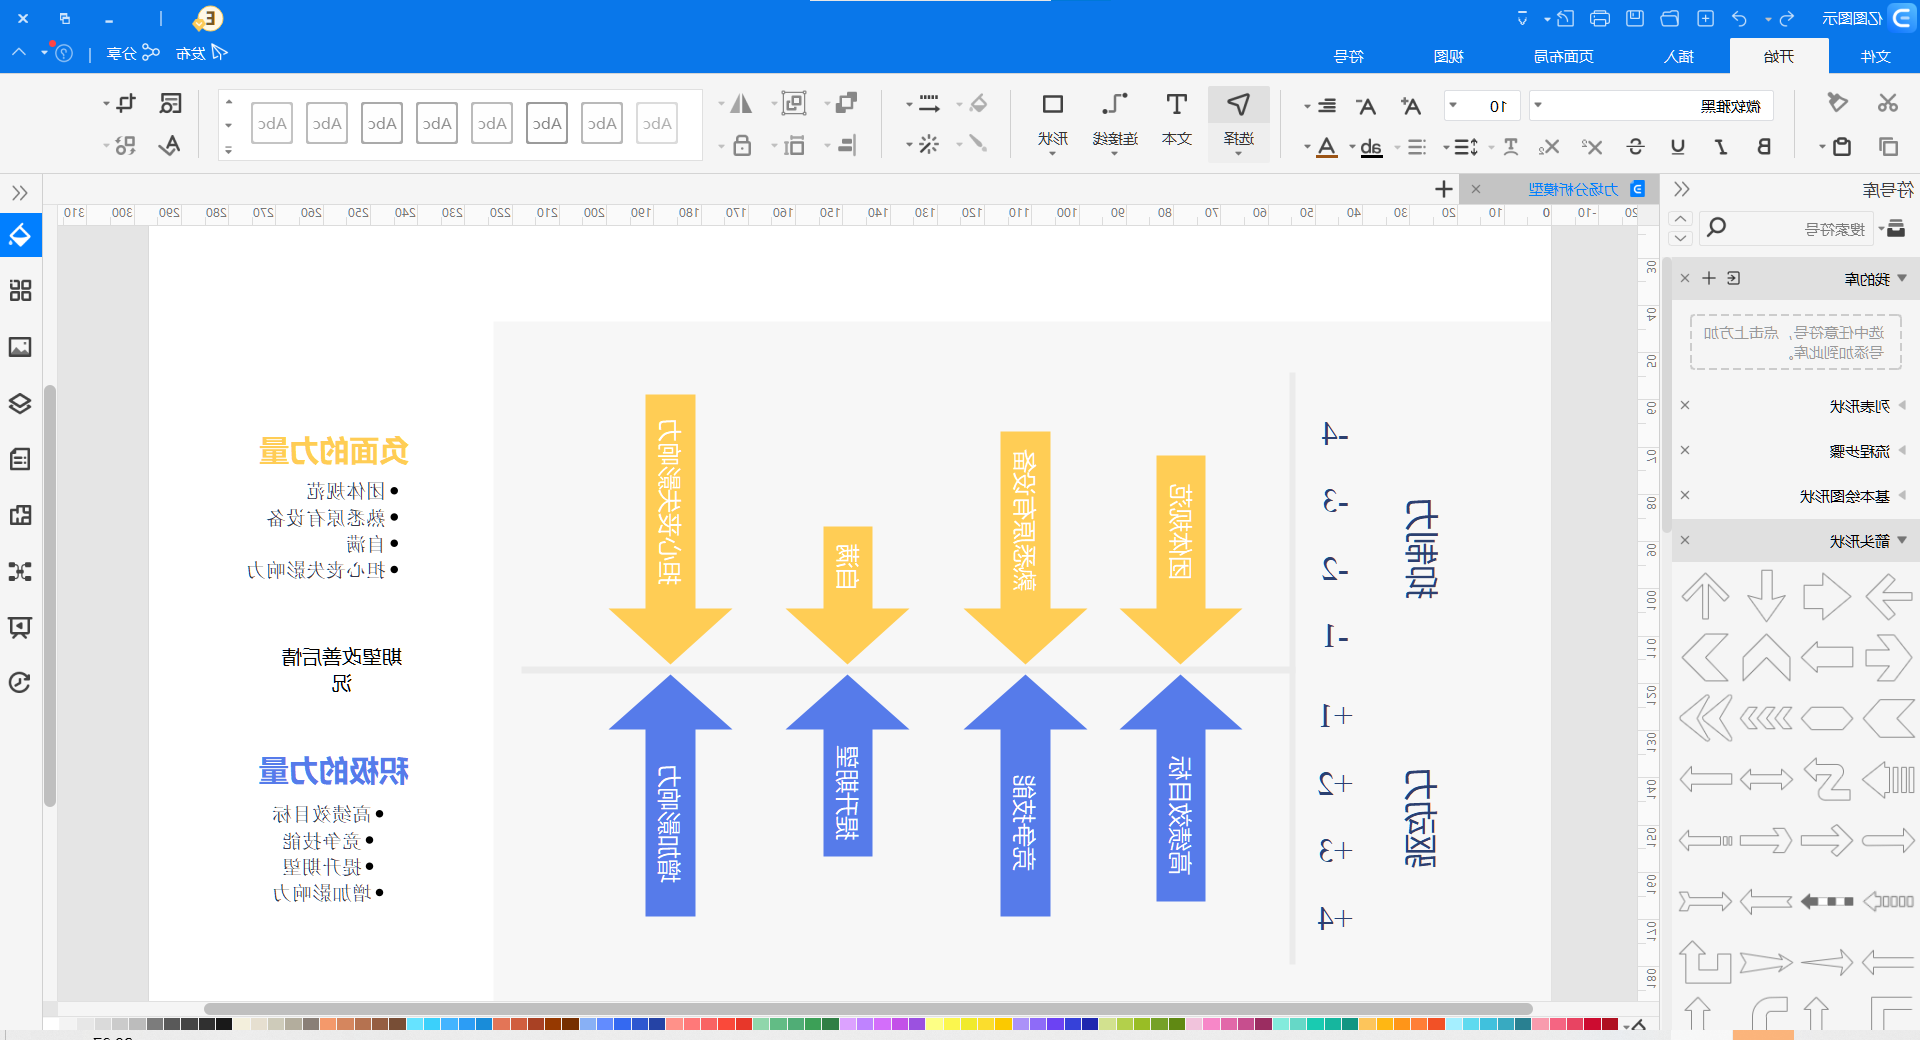Click the Format Painter brush icon
The image size is (1920, 1040).
(1837, 103)
